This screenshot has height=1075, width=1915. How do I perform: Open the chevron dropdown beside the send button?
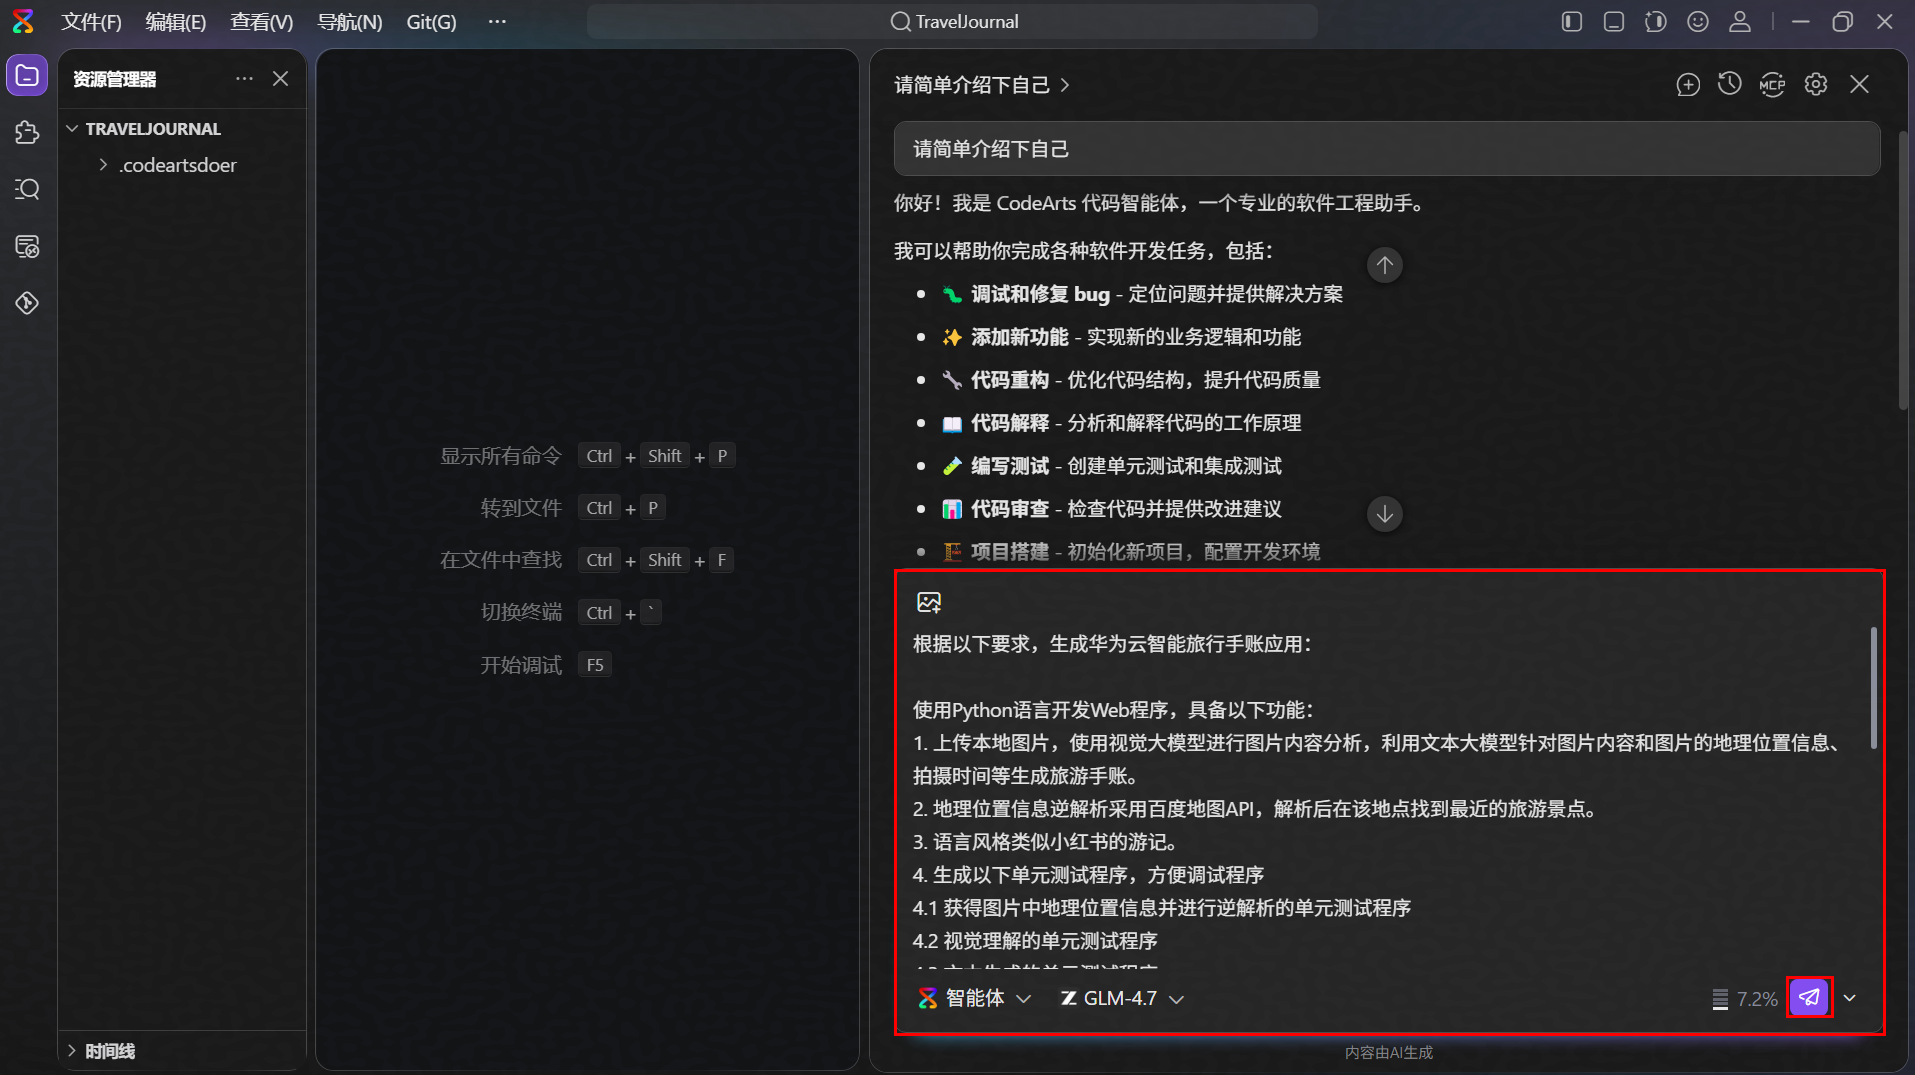(1850, 998)
